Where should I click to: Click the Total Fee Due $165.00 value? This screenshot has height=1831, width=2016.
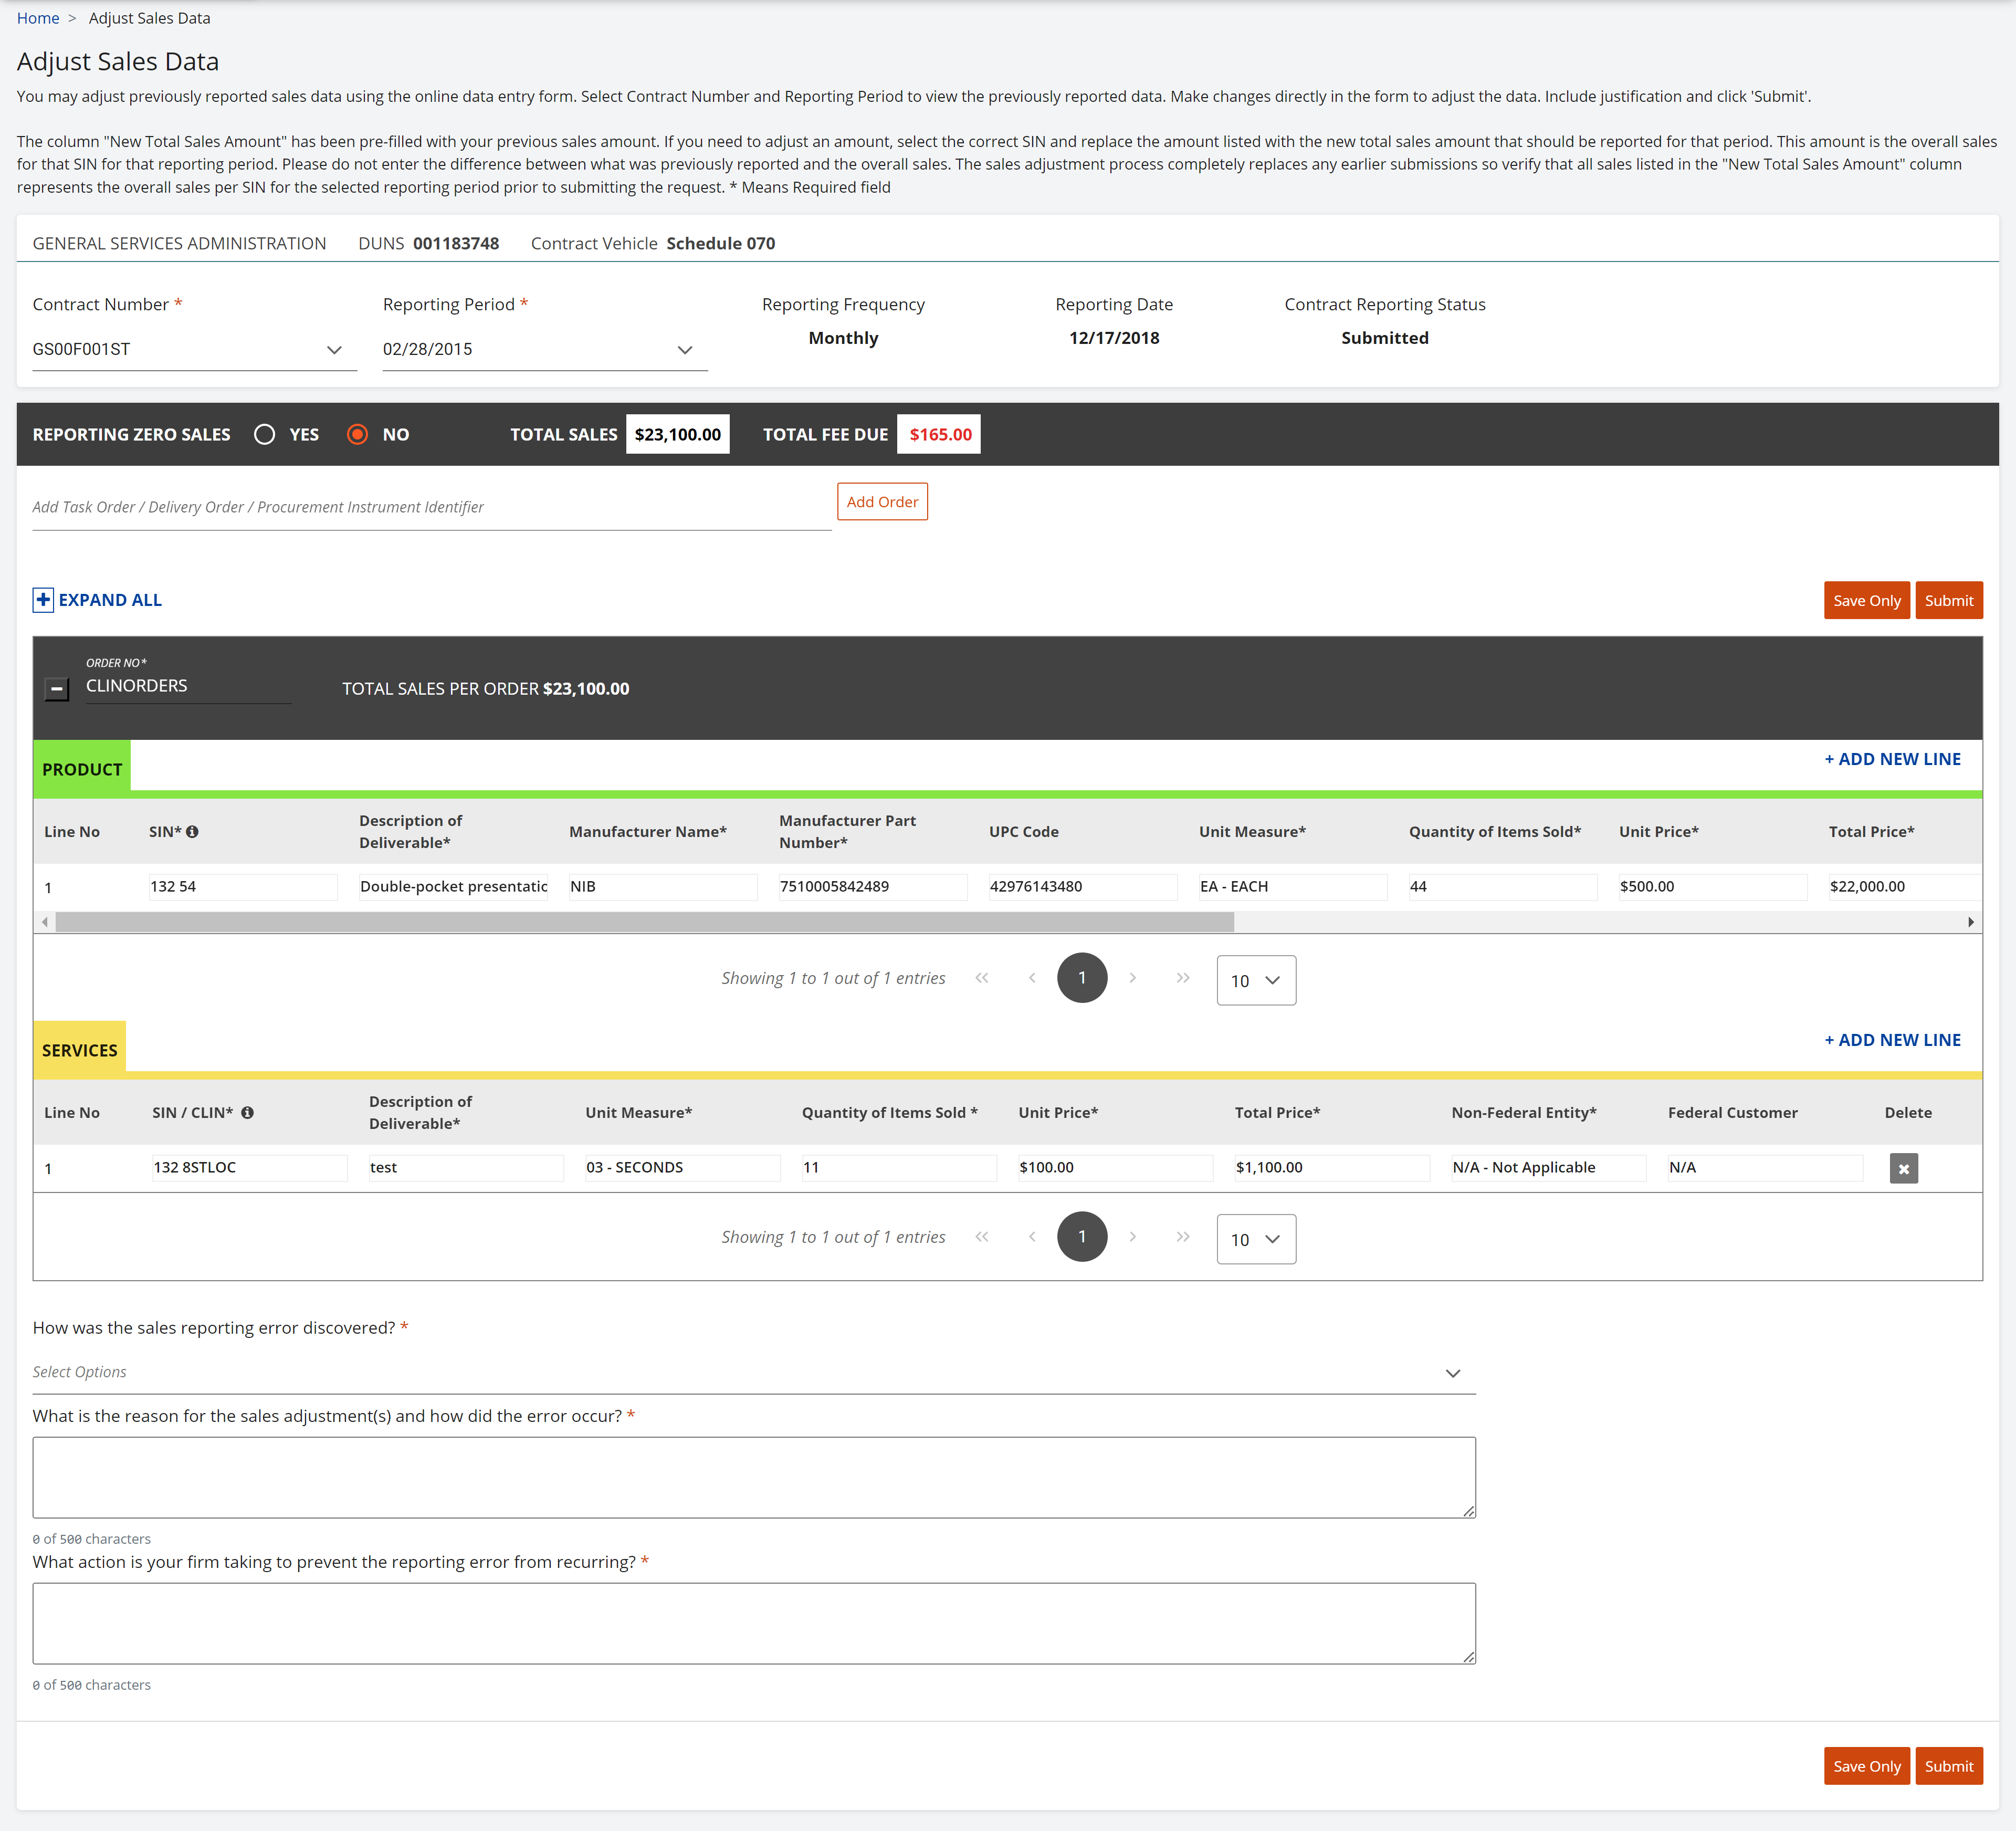coord(939,435)
